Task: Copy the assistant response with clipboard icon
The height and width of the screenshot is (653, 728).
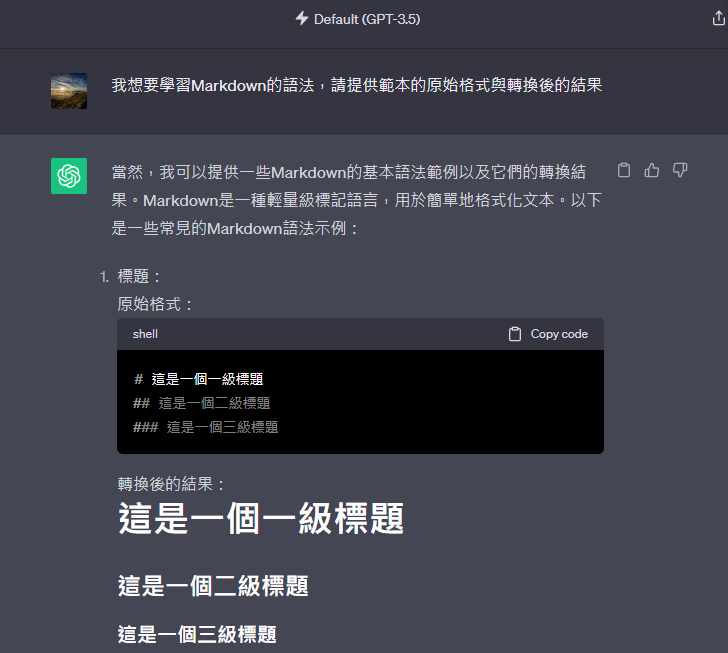Action: coord(624,170)
